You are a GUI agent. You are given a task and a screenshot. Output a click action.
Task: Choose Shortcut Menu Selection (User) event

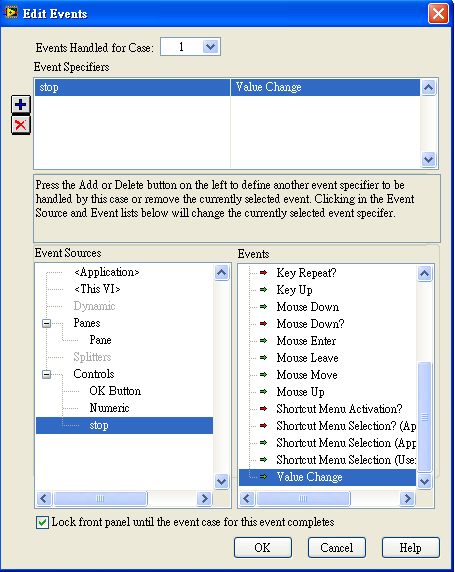(346, 460)
